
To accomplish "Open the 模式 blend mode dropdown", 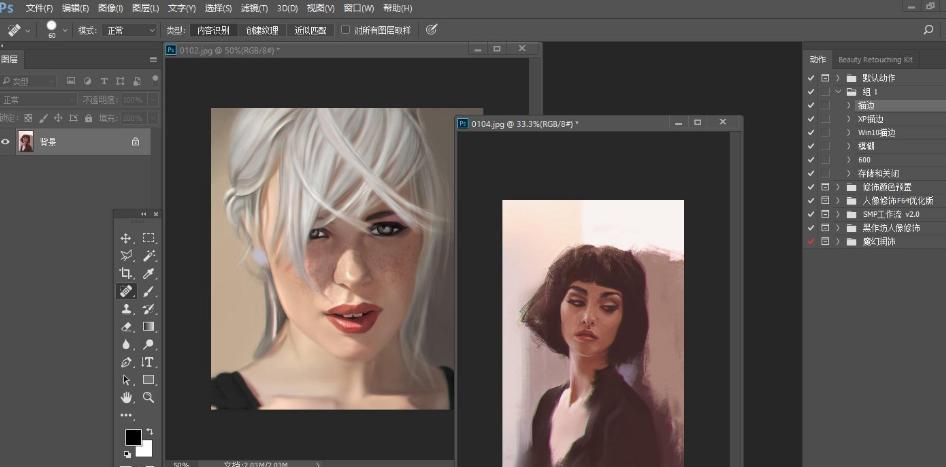I will (130, 30).
